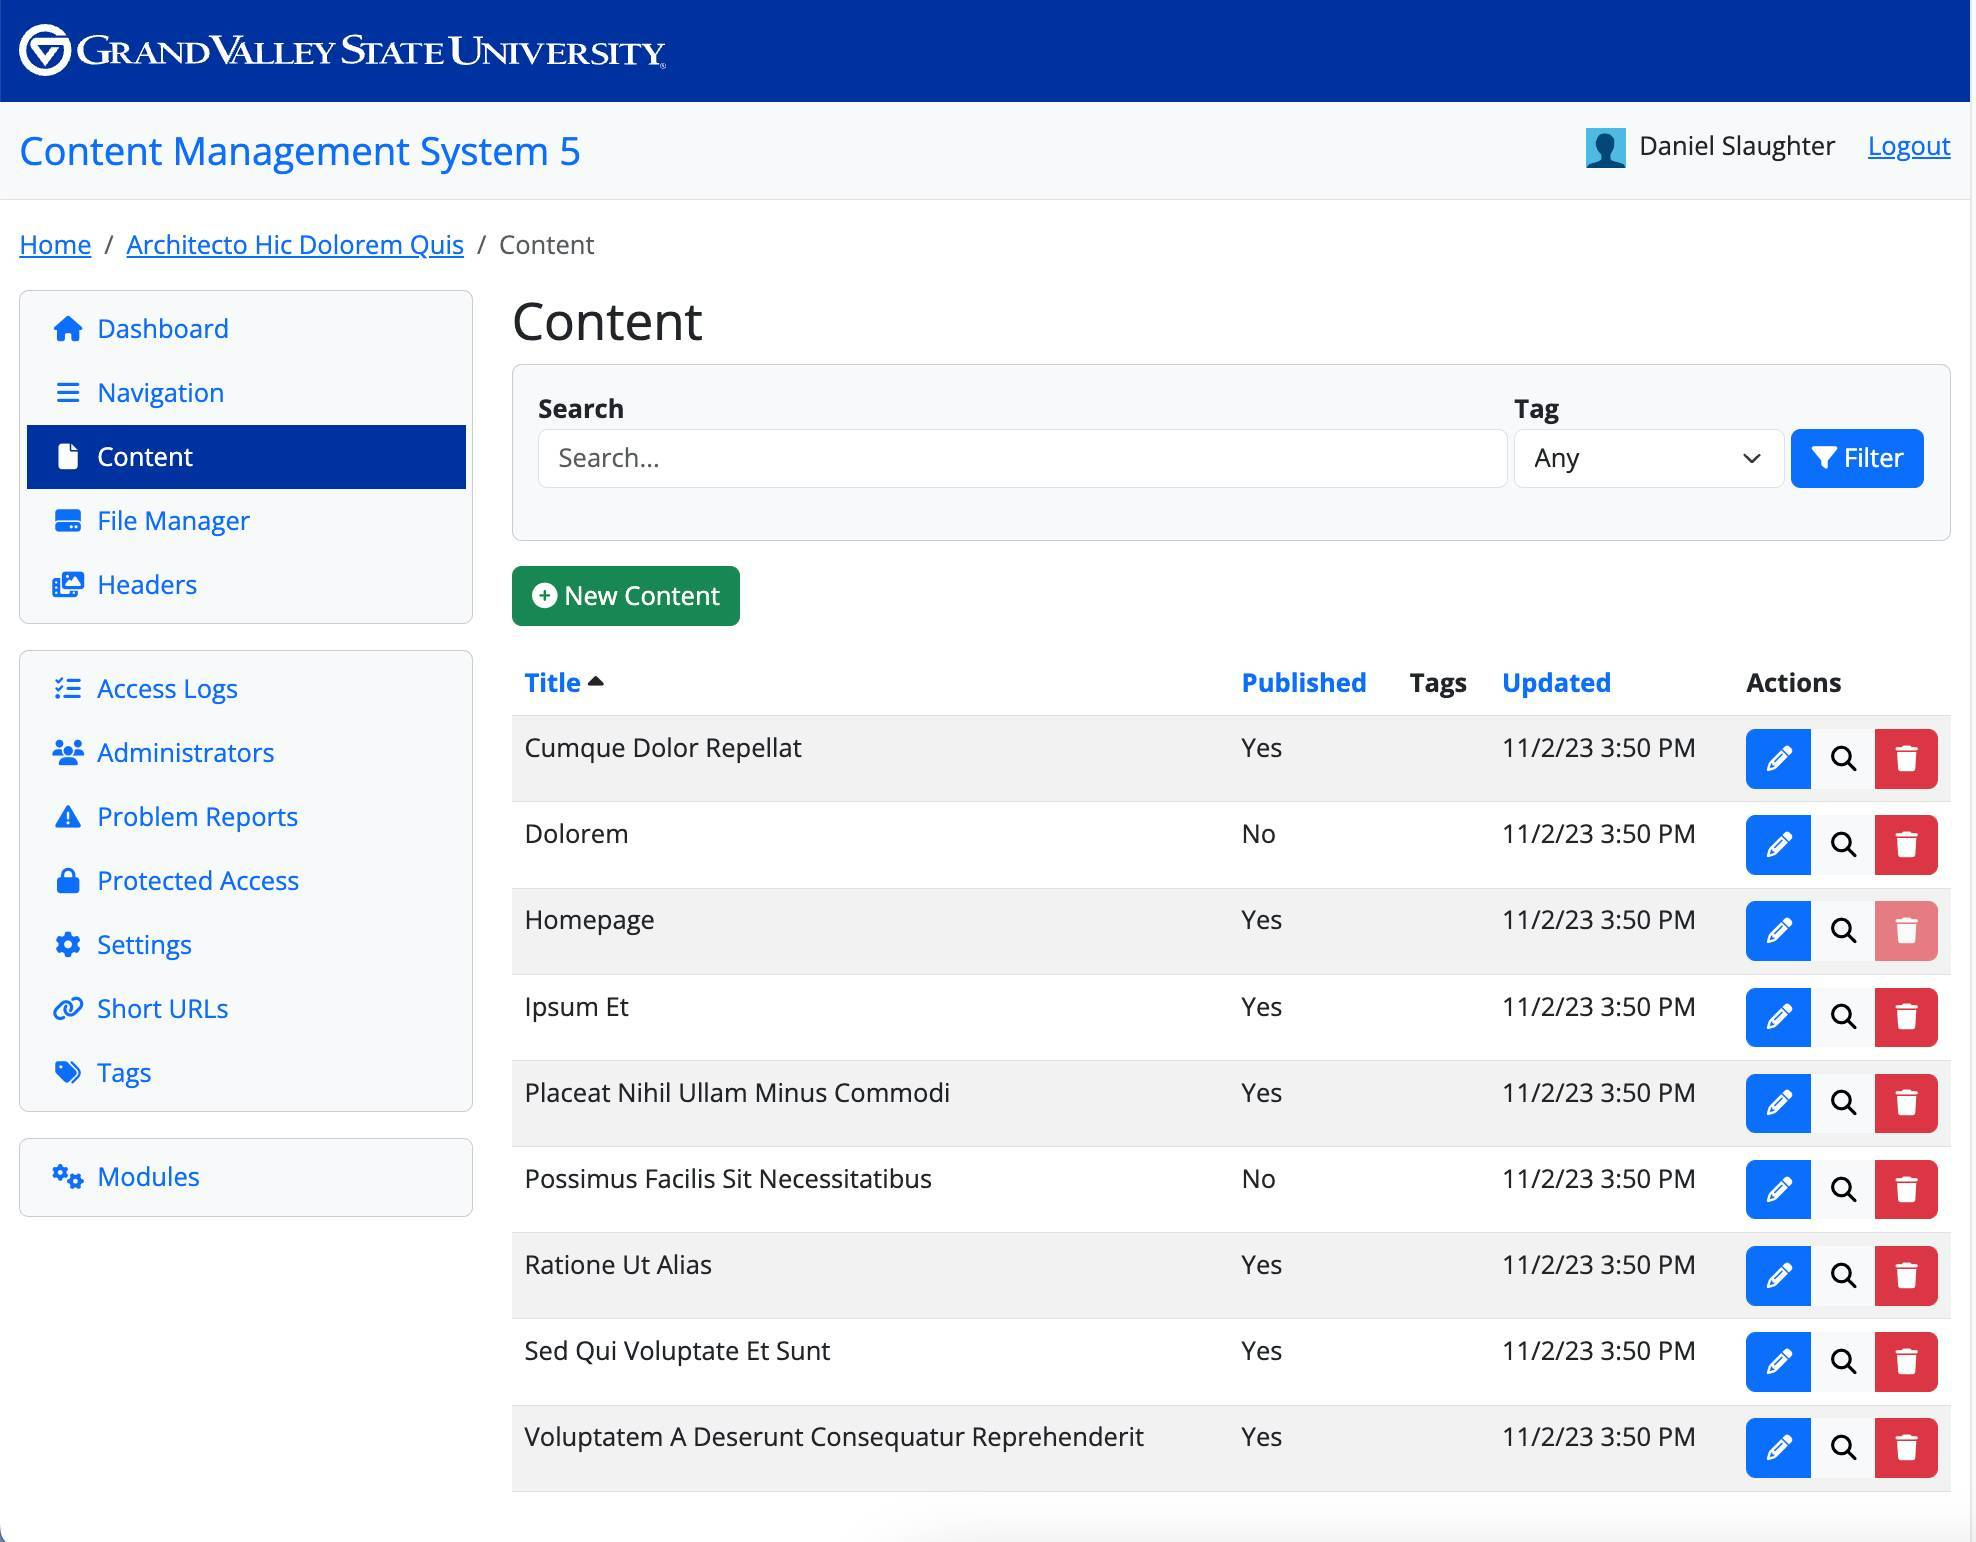
Task: Sort by the Published column
Action: point(1303,682)
